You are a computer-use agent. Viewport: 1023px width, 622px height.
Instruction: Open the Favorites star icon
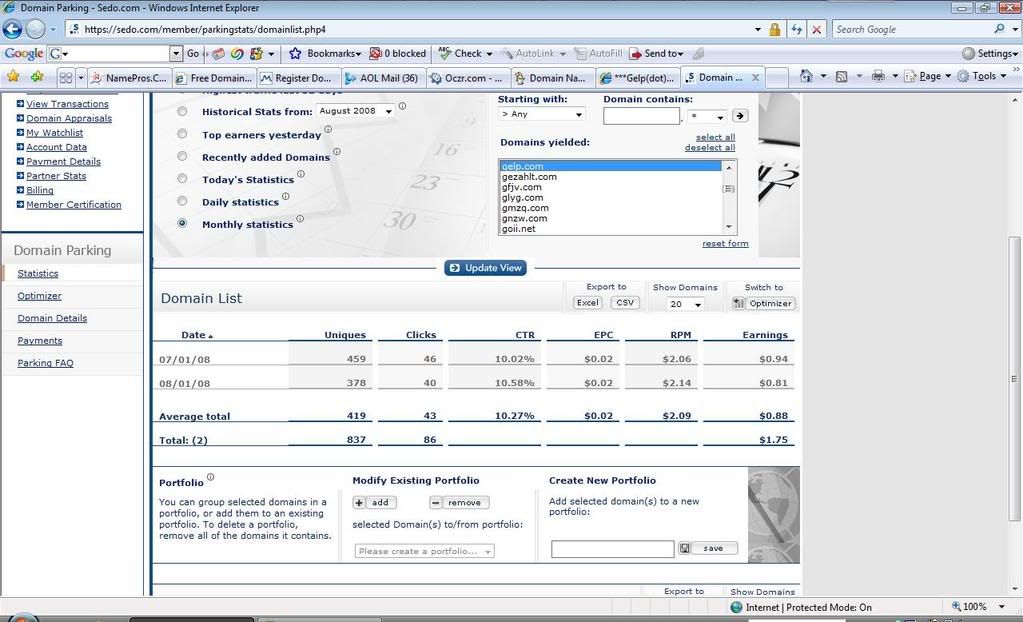point(13,76)
